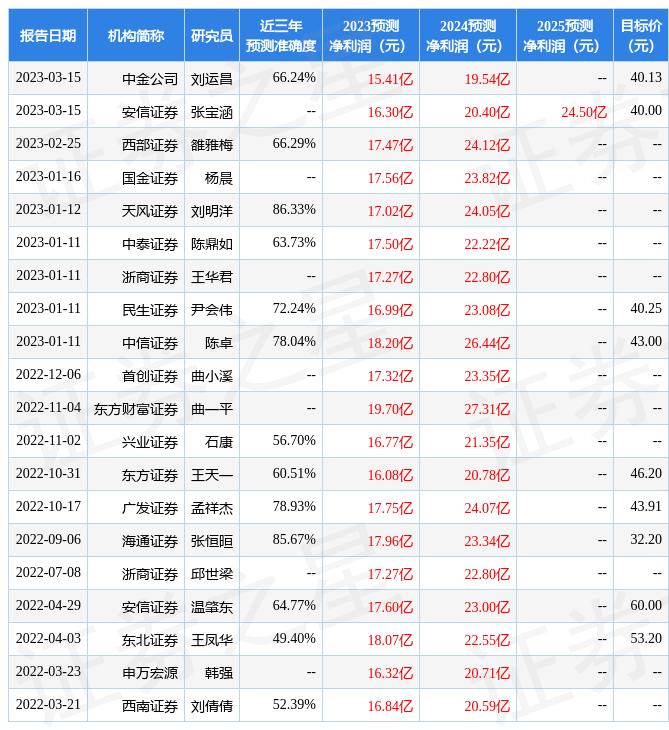This screenshot has width=669, height=730.
Task: Select the 24.50亿 forecast value
Action: [584, 112]
